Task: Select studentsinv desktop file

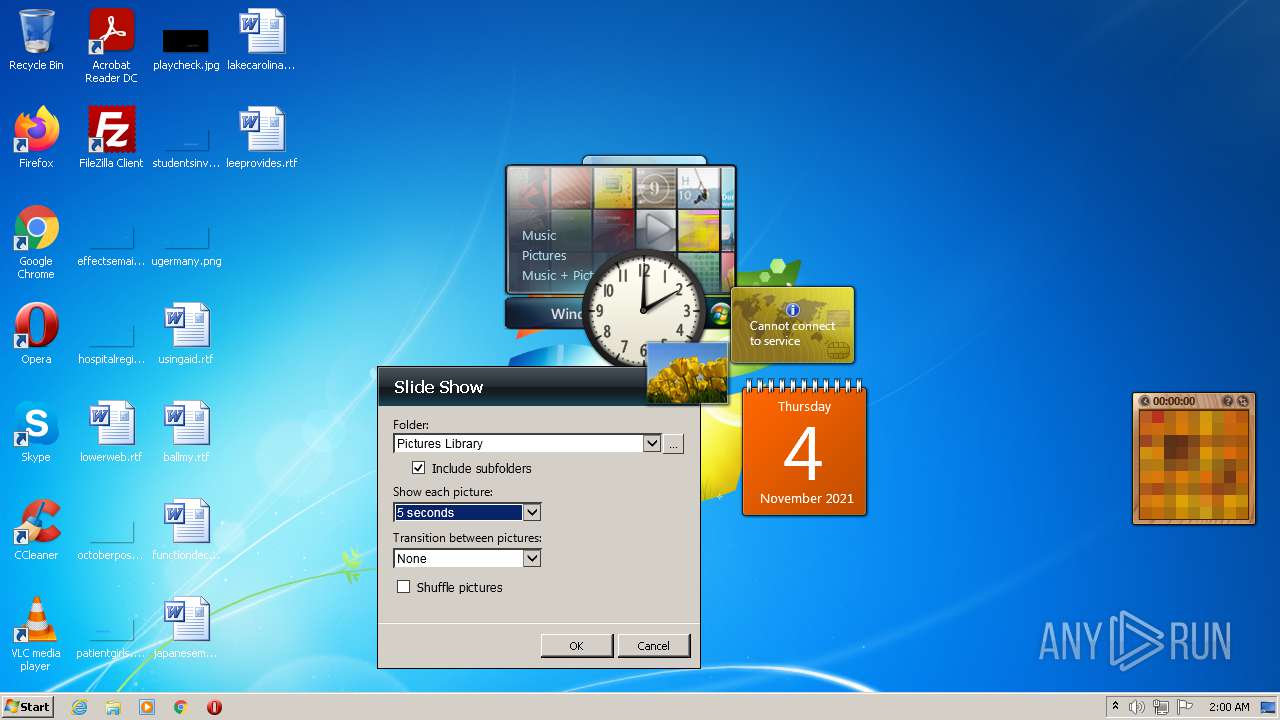Action: (x=186, y=144)
